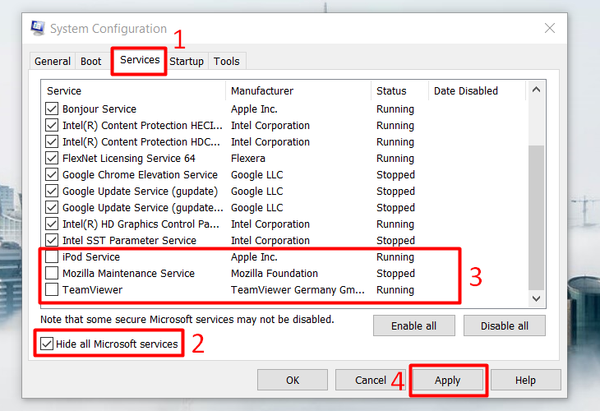Check the TeamViewer service checkbox
600x411 pixels.
click(x=52, y=289)
